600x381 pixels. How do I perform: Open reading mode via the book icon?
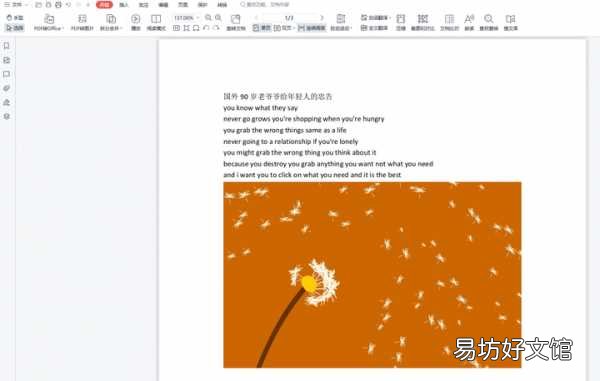[x=156, y=19]
